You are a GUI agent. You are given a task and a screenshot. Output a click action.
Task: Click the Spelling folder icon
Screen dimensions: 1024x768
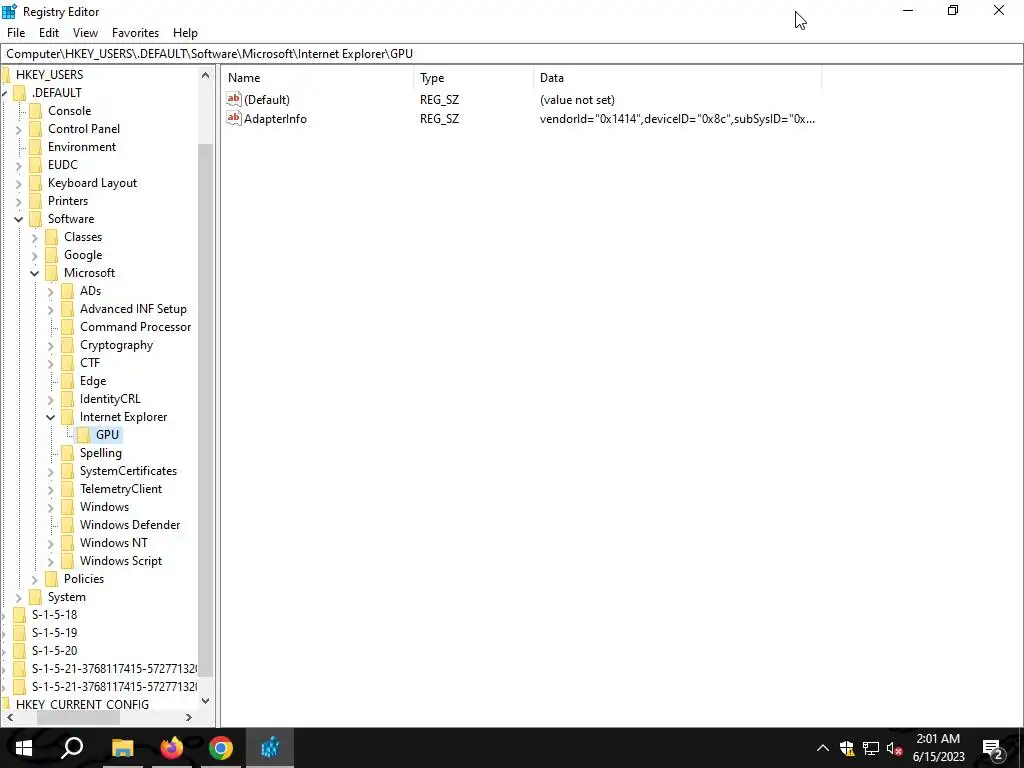point(68,453)
